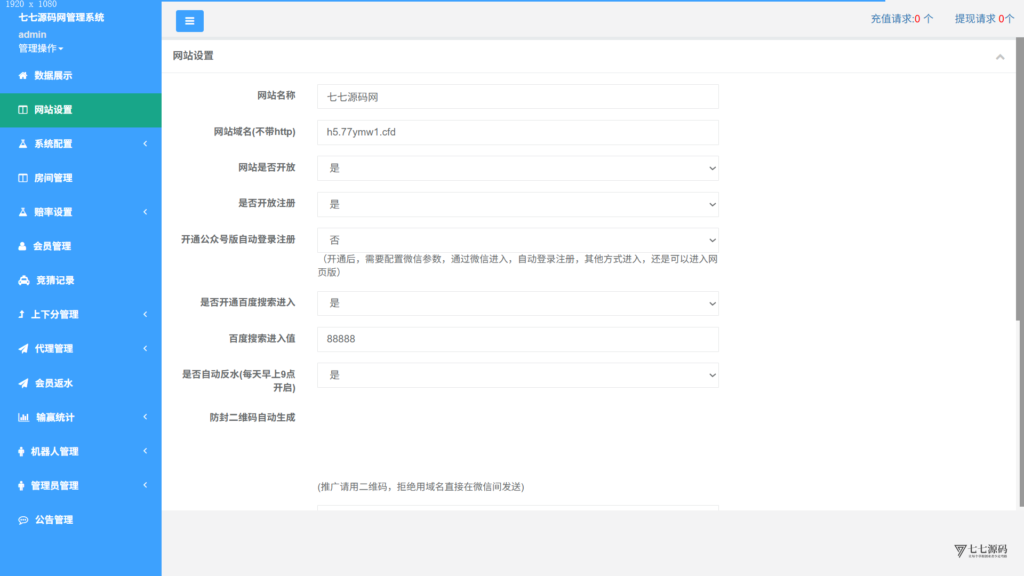Click the flask icon beside 系统配置
This screenshot has height=576, width=1024.
23,144
